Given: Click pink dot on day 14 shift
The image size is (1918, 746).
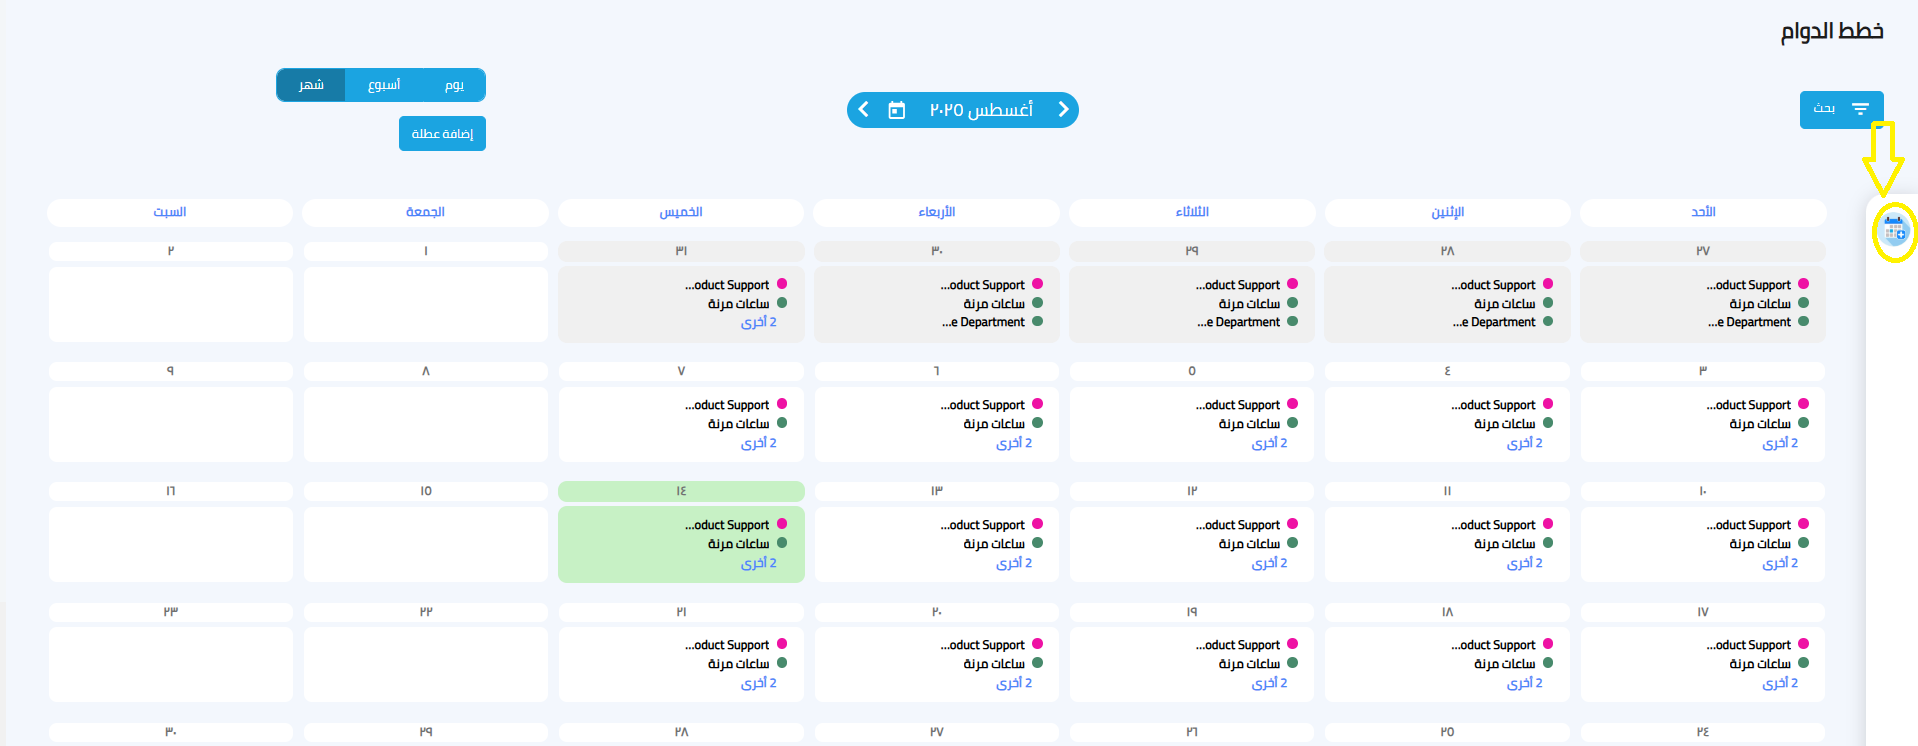Looking at the screenshot, I should pyautogui.click(x=782, y=524).
